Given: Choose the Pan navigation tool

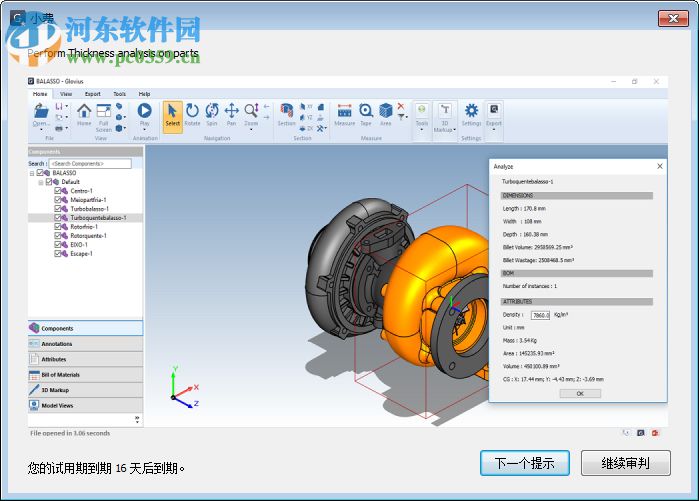Looking at the screenshot, I should click(x=231, y=115).
